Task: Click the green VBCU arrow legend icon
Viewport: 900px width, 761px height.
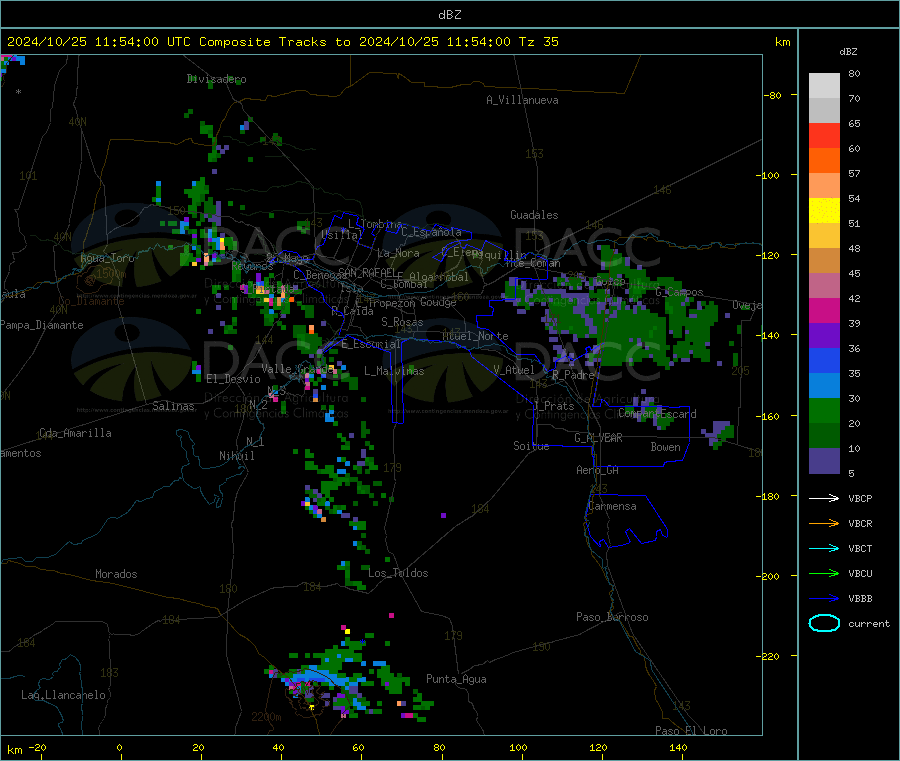Action: (824, 573)
